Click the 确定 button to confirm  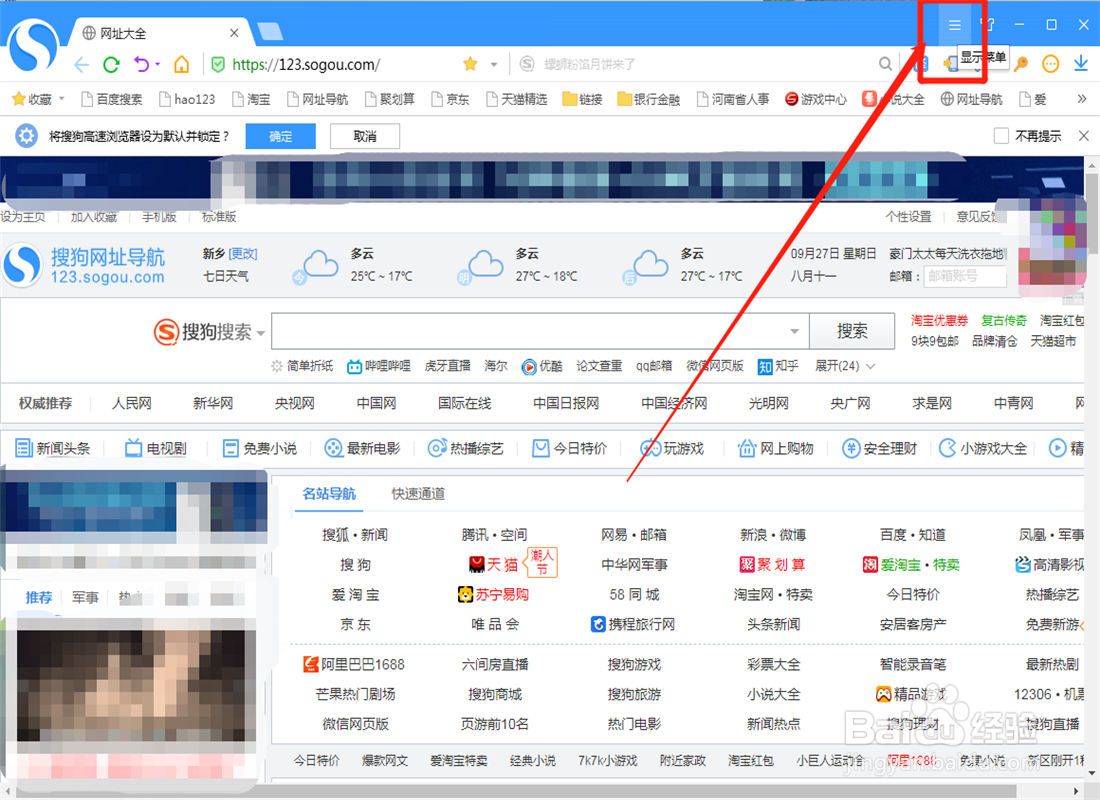[280, 136]
